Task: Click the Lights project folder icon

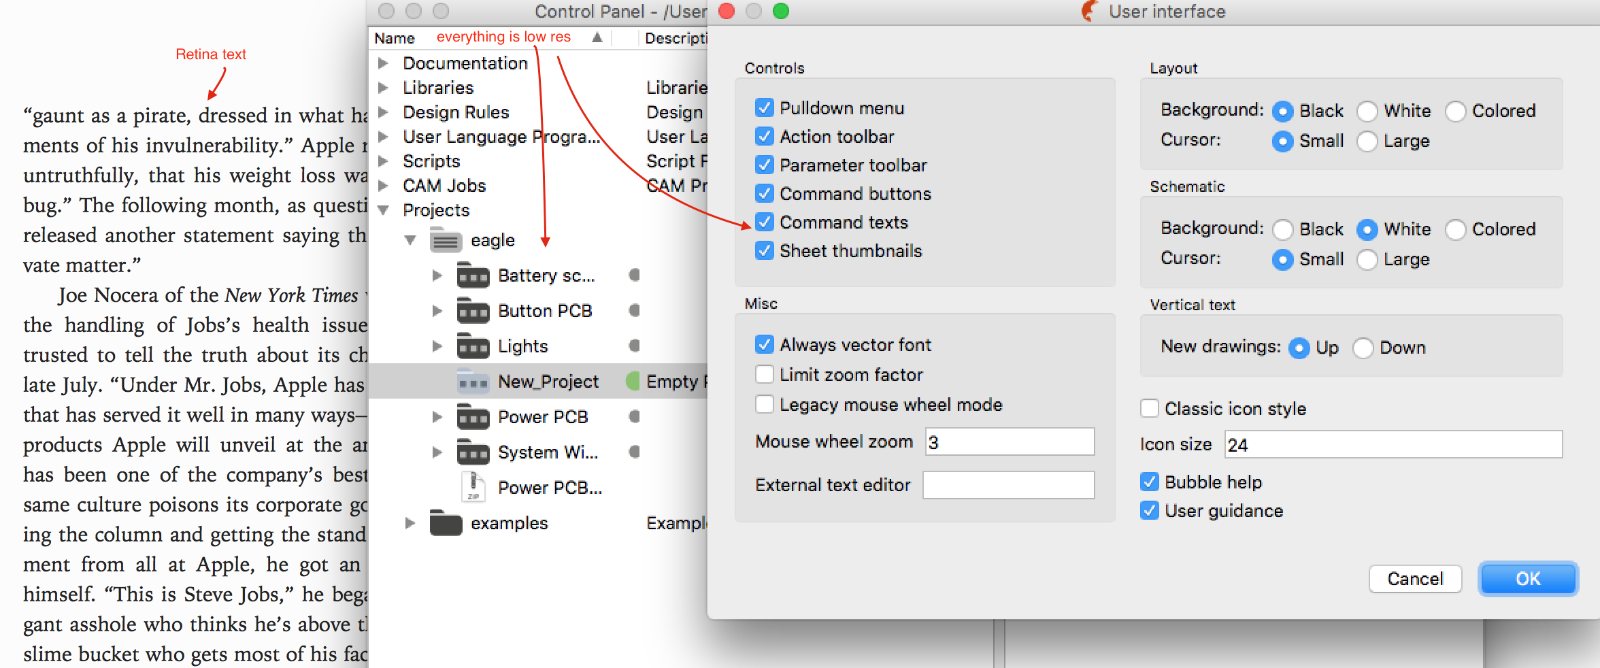Action: pos(473,346)
